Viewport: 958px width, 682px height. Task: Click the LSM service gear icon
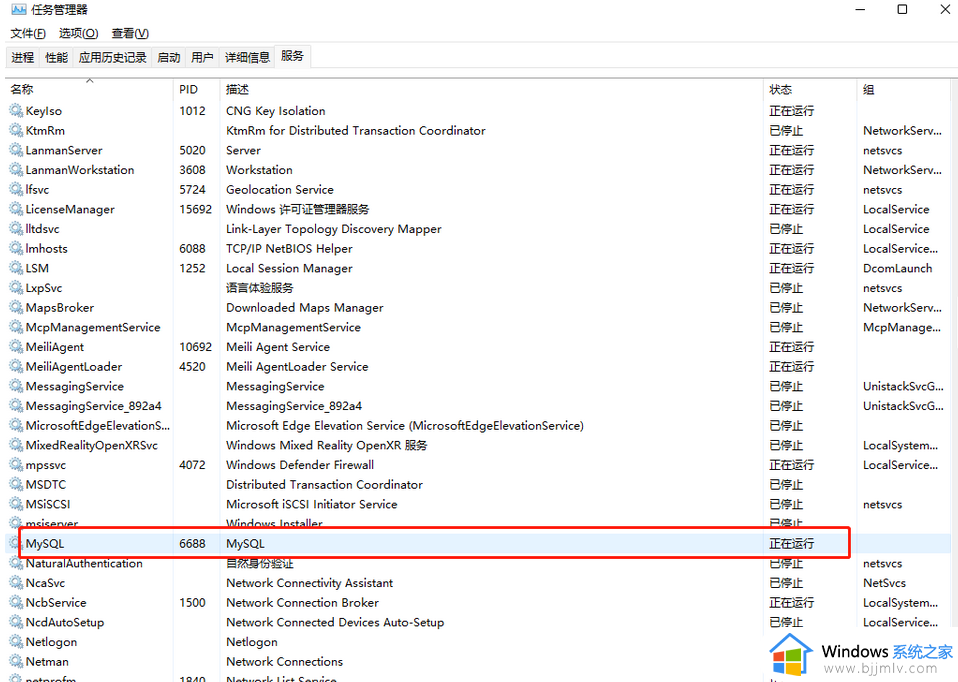point(16,268)
